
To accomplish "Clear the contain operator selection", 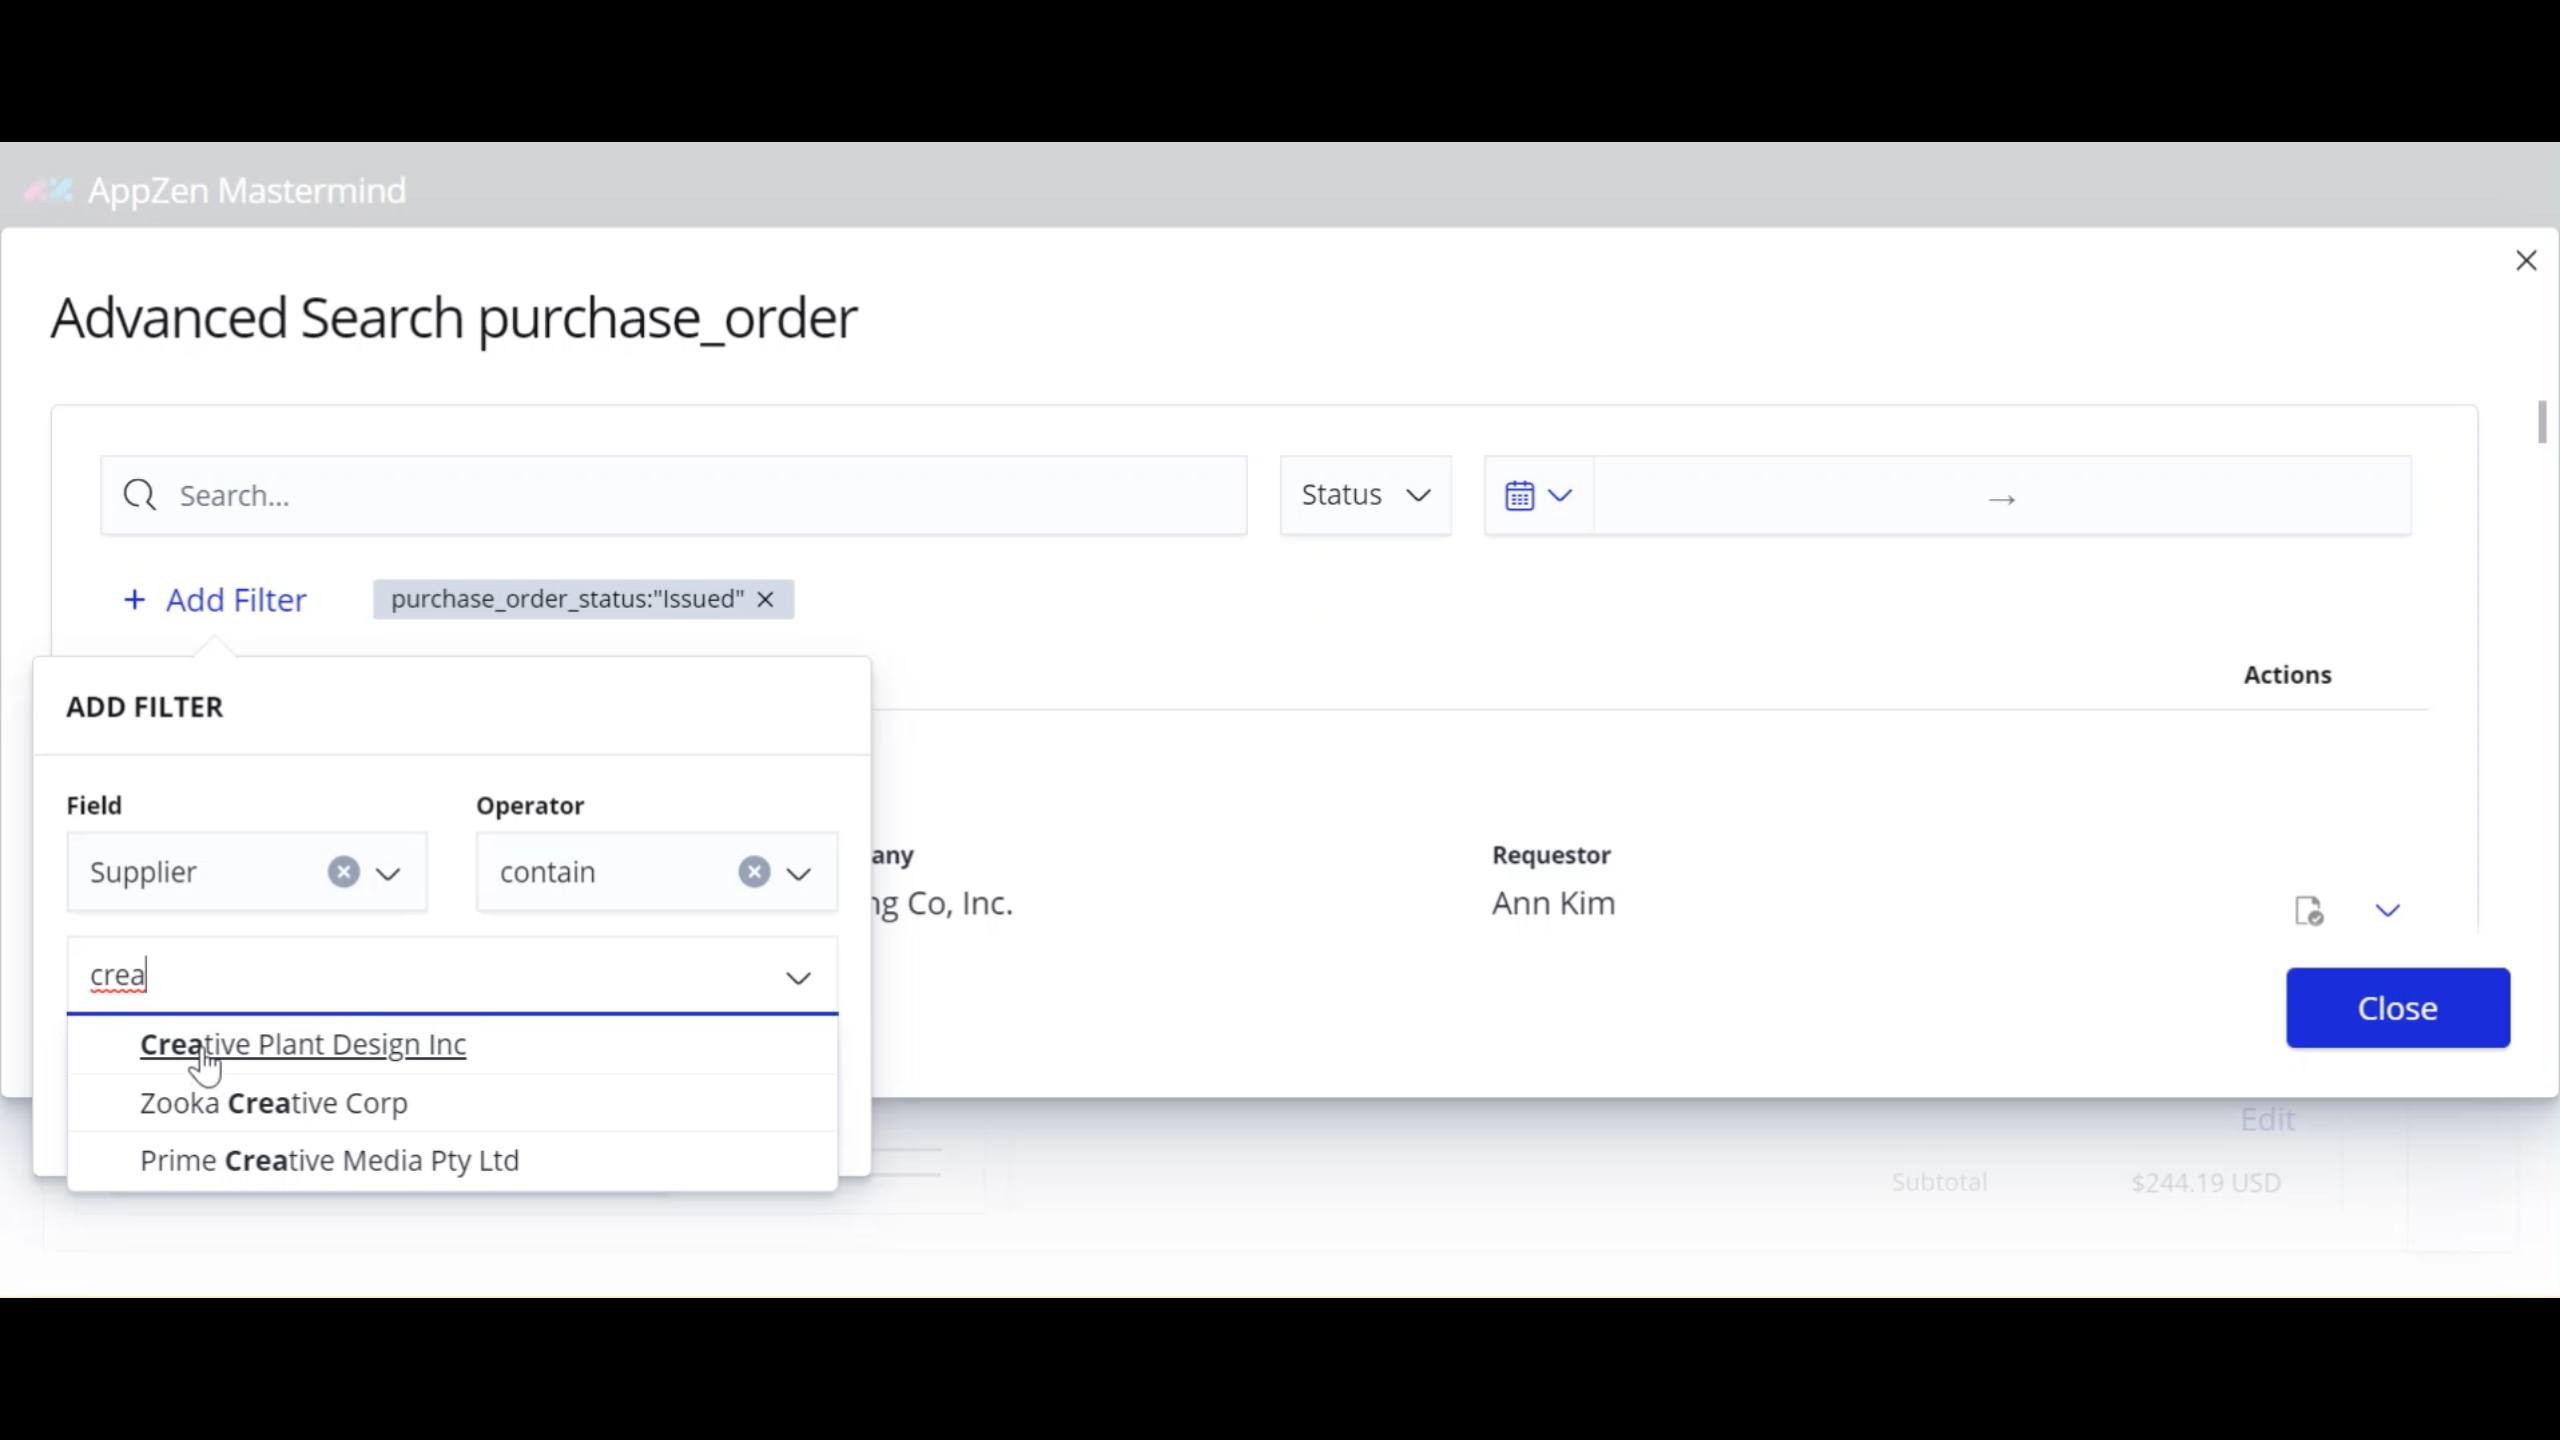I will click(753, 871).
